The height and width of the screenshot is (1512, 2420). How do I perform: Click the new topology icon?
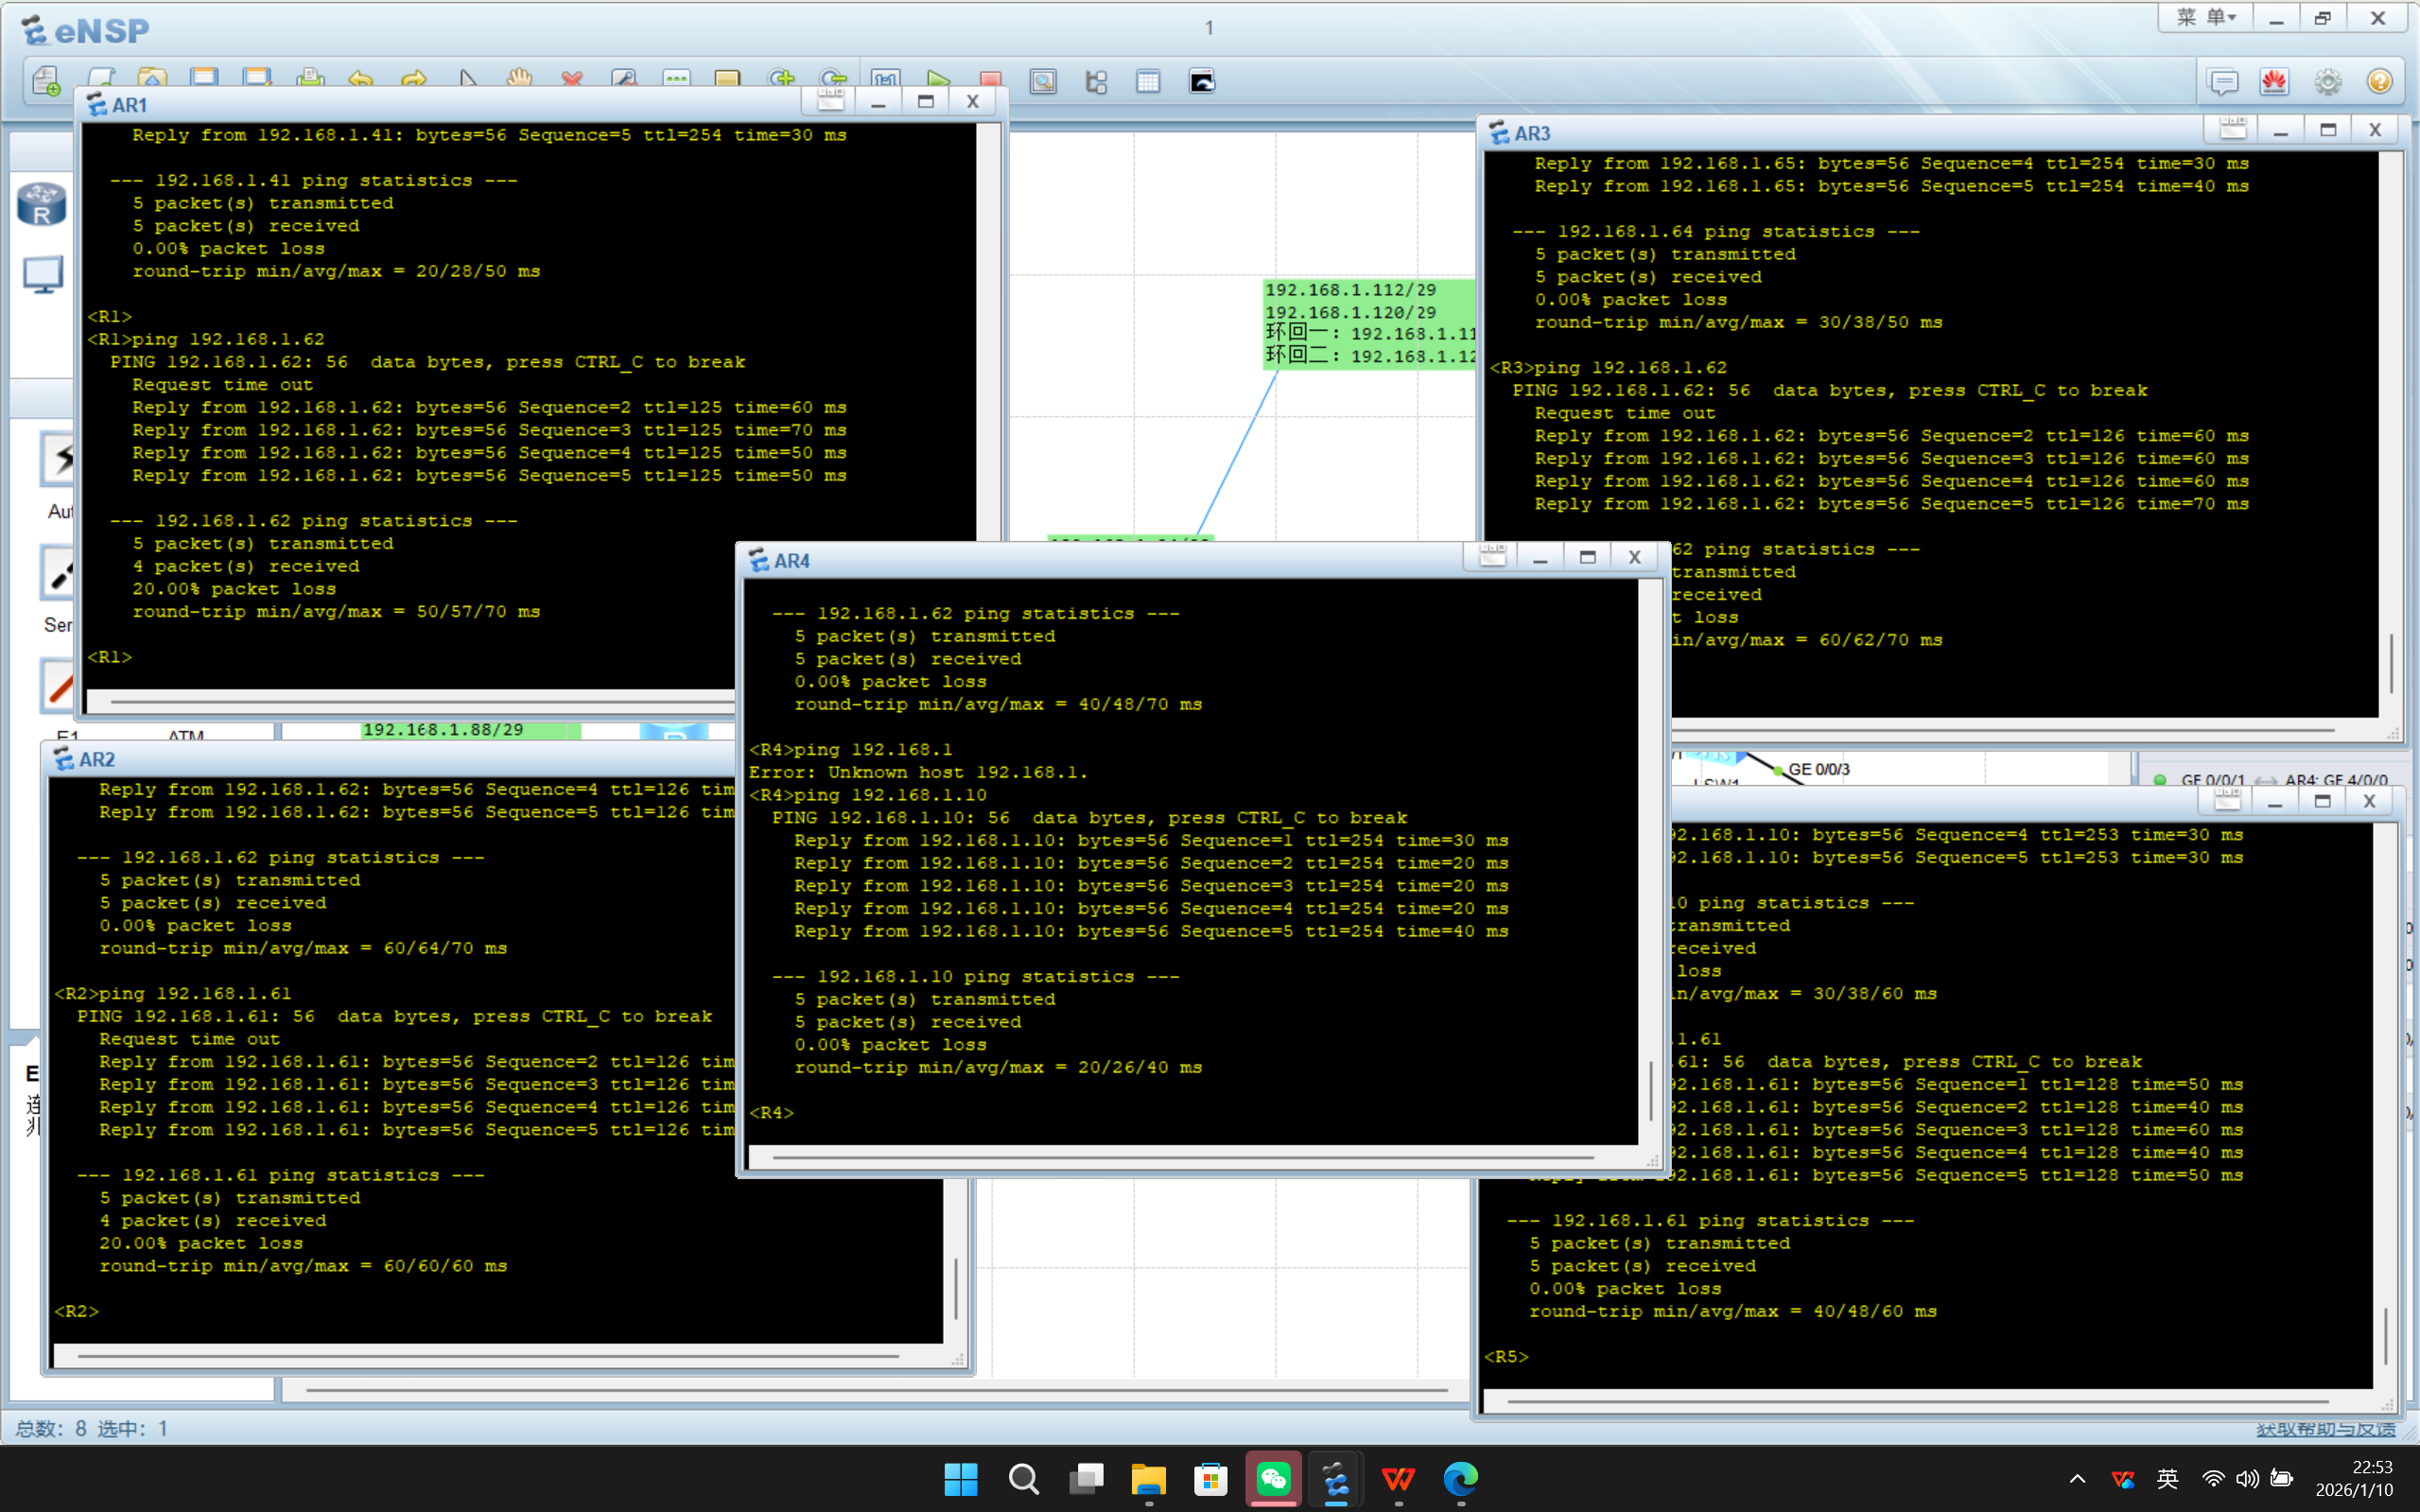click(x=46, y=80)
